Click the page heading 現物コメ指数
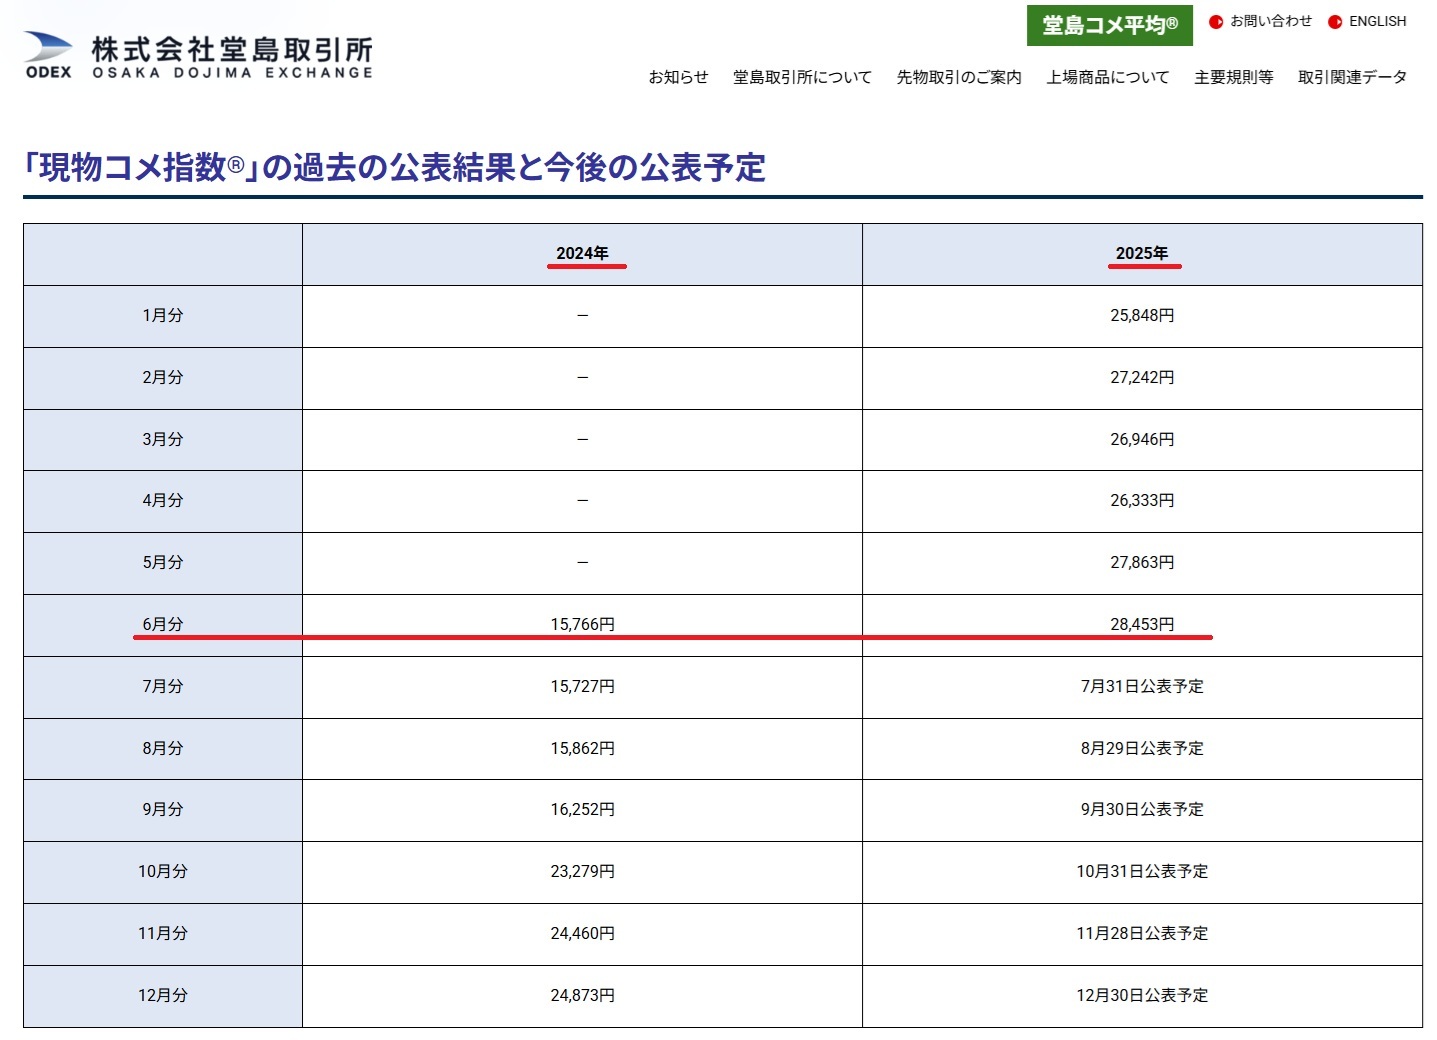The image size is (1437, 1040). [x=394, y=167]
